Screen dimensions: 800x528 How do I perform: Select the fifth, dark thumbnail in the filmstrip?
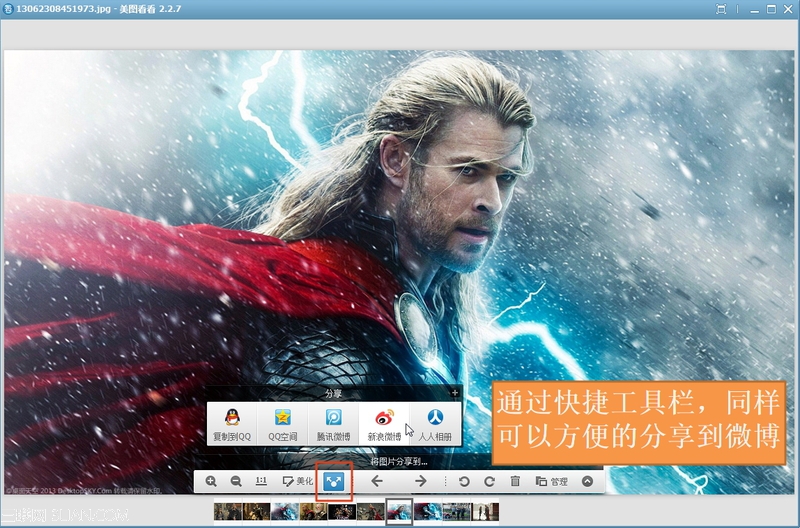tap(342, 511)
